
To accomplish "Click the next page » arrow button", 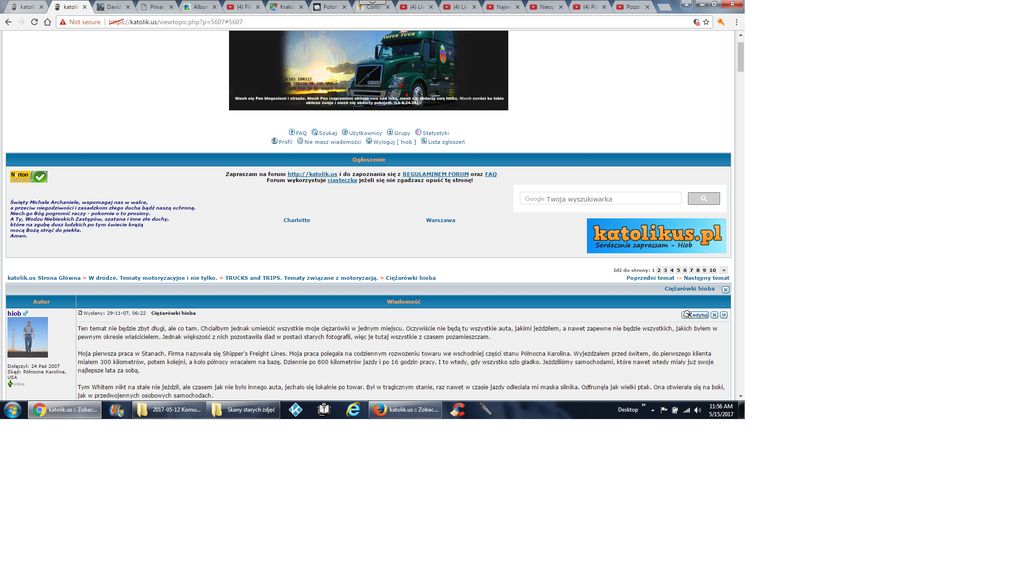I will coord(724,270).
